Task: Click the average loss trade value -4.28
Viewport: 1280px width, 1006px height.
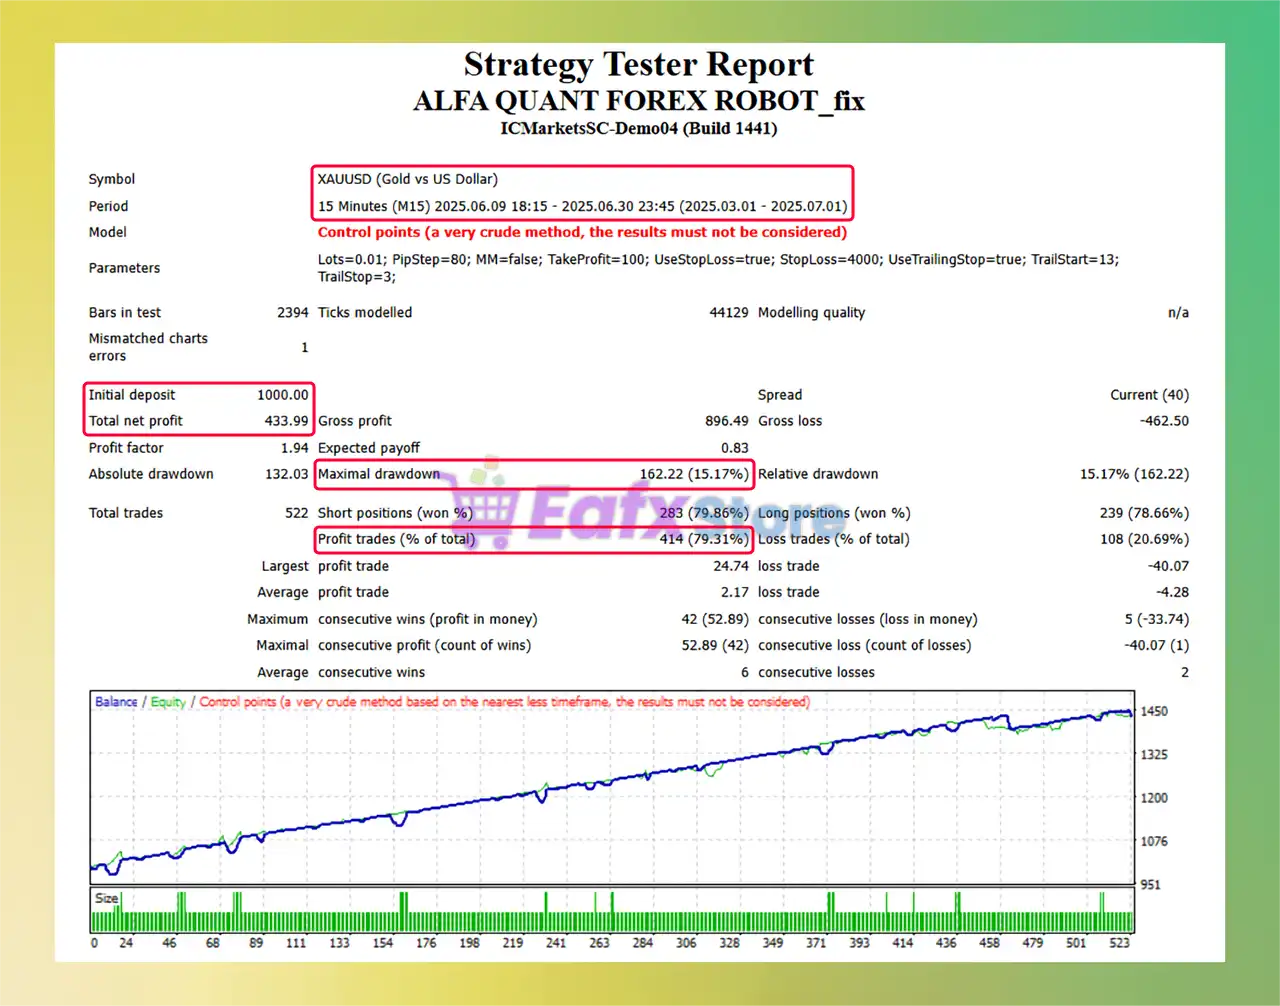Action: click(x=1172, y=592)
